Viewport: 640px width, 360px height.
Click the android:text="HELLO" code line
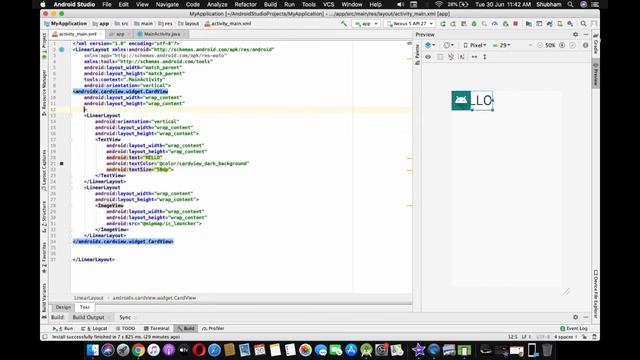point(134,157)
